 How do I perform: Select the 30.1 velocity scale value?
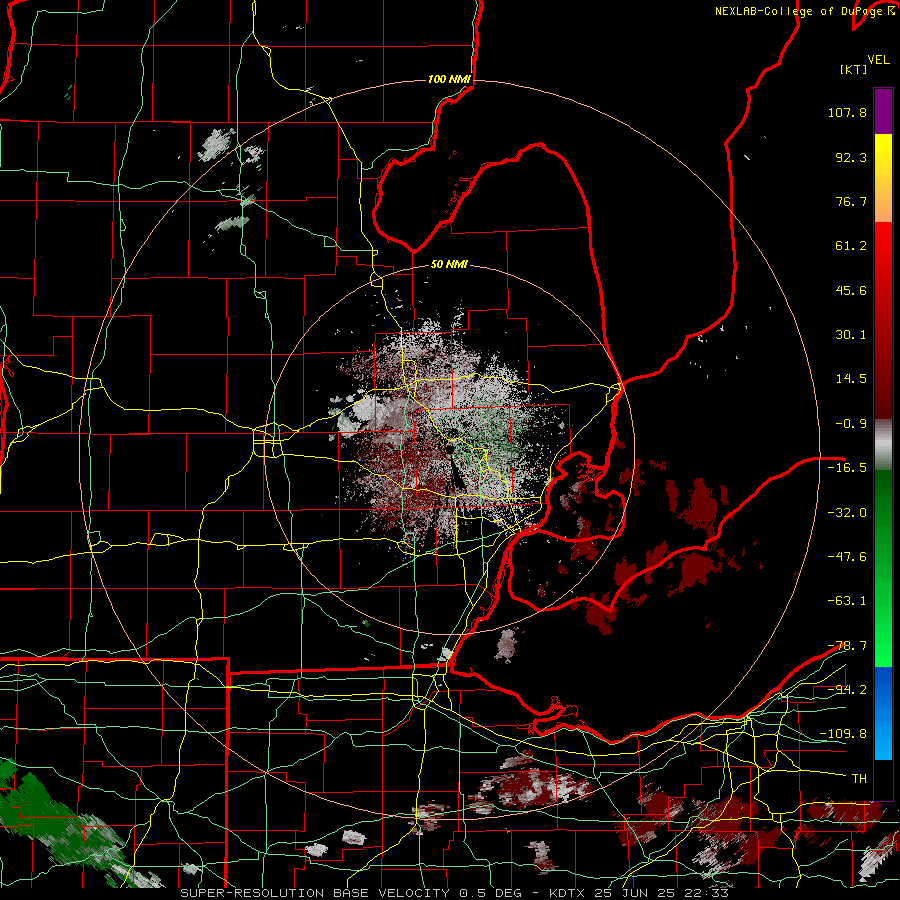click(x=851, y=335)
